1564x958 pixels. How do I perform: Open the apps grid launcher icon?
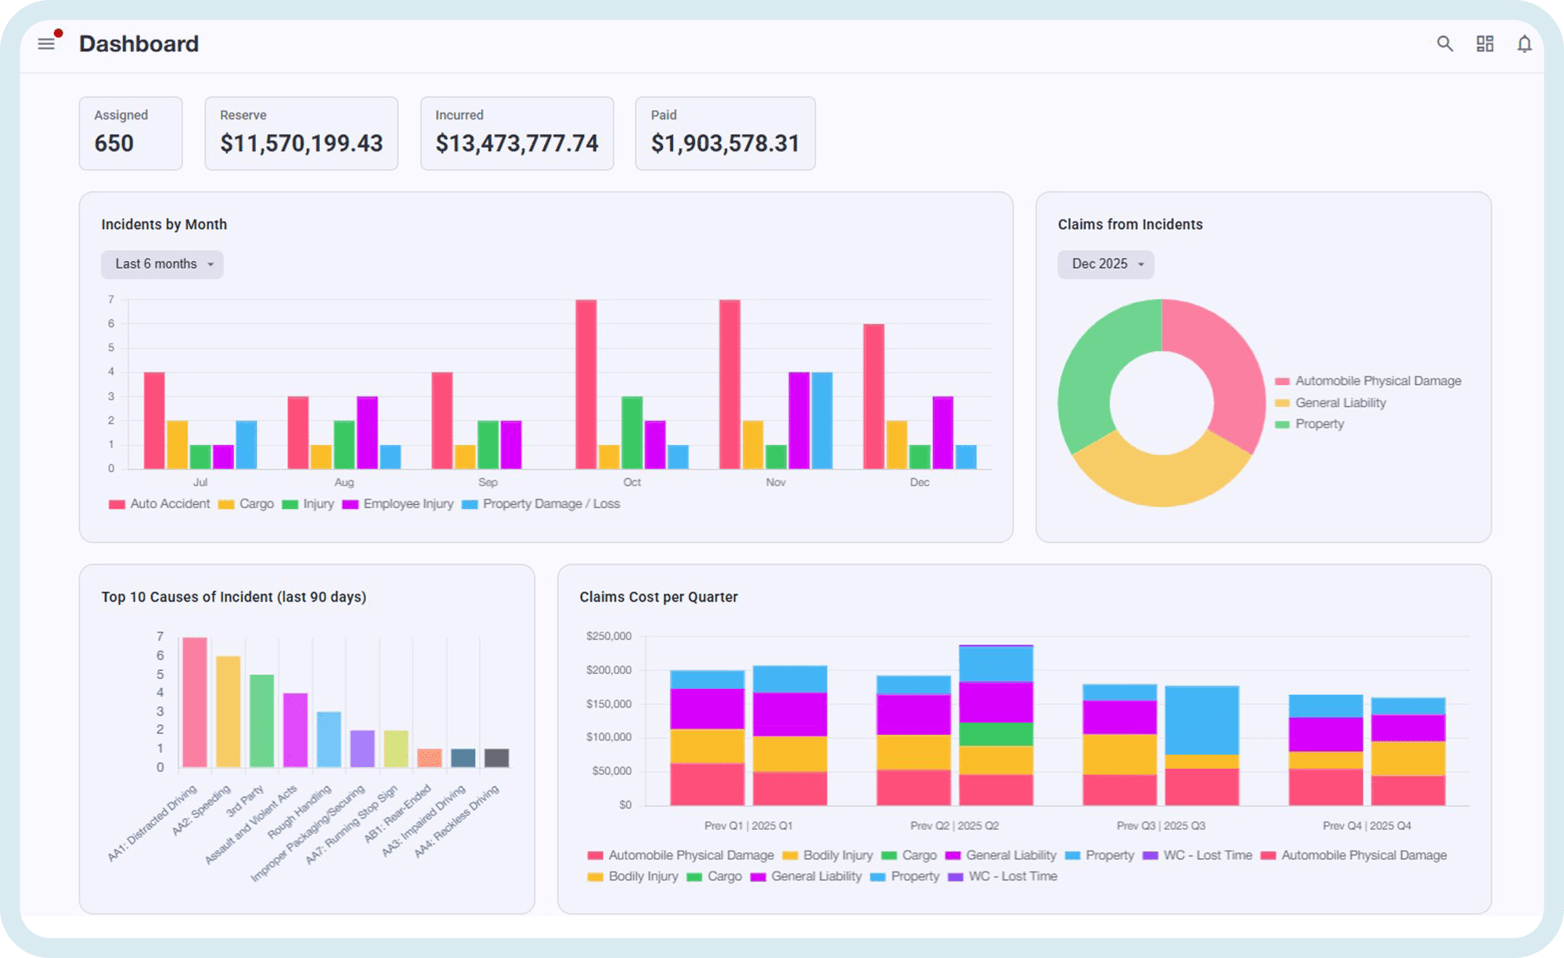click(1484, 44)
